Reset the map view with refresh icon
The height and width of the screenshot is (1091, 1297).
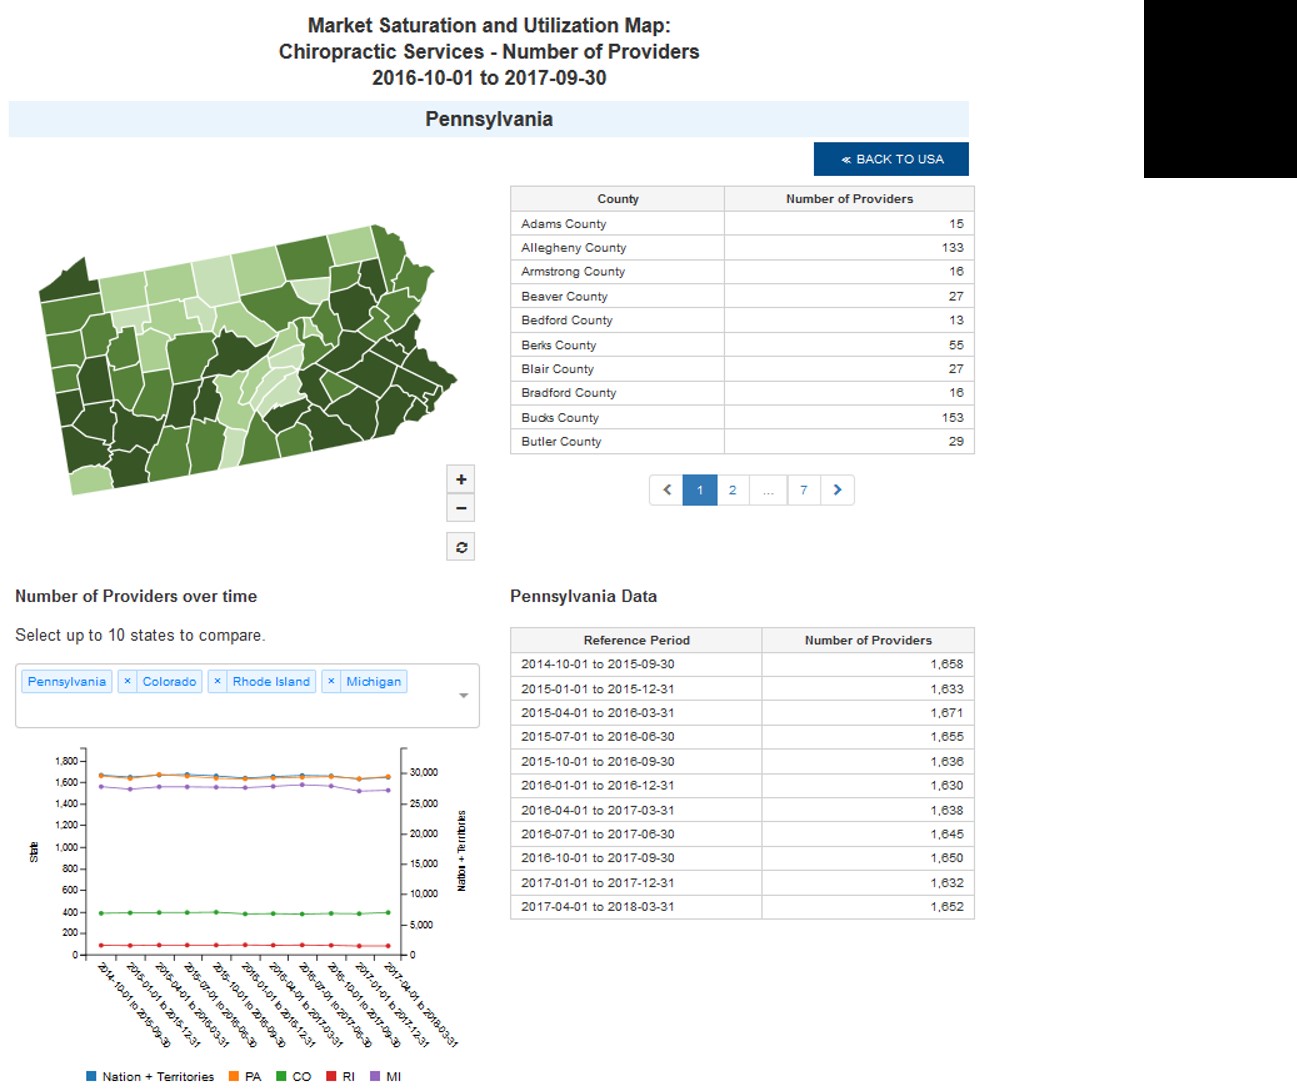460,547
